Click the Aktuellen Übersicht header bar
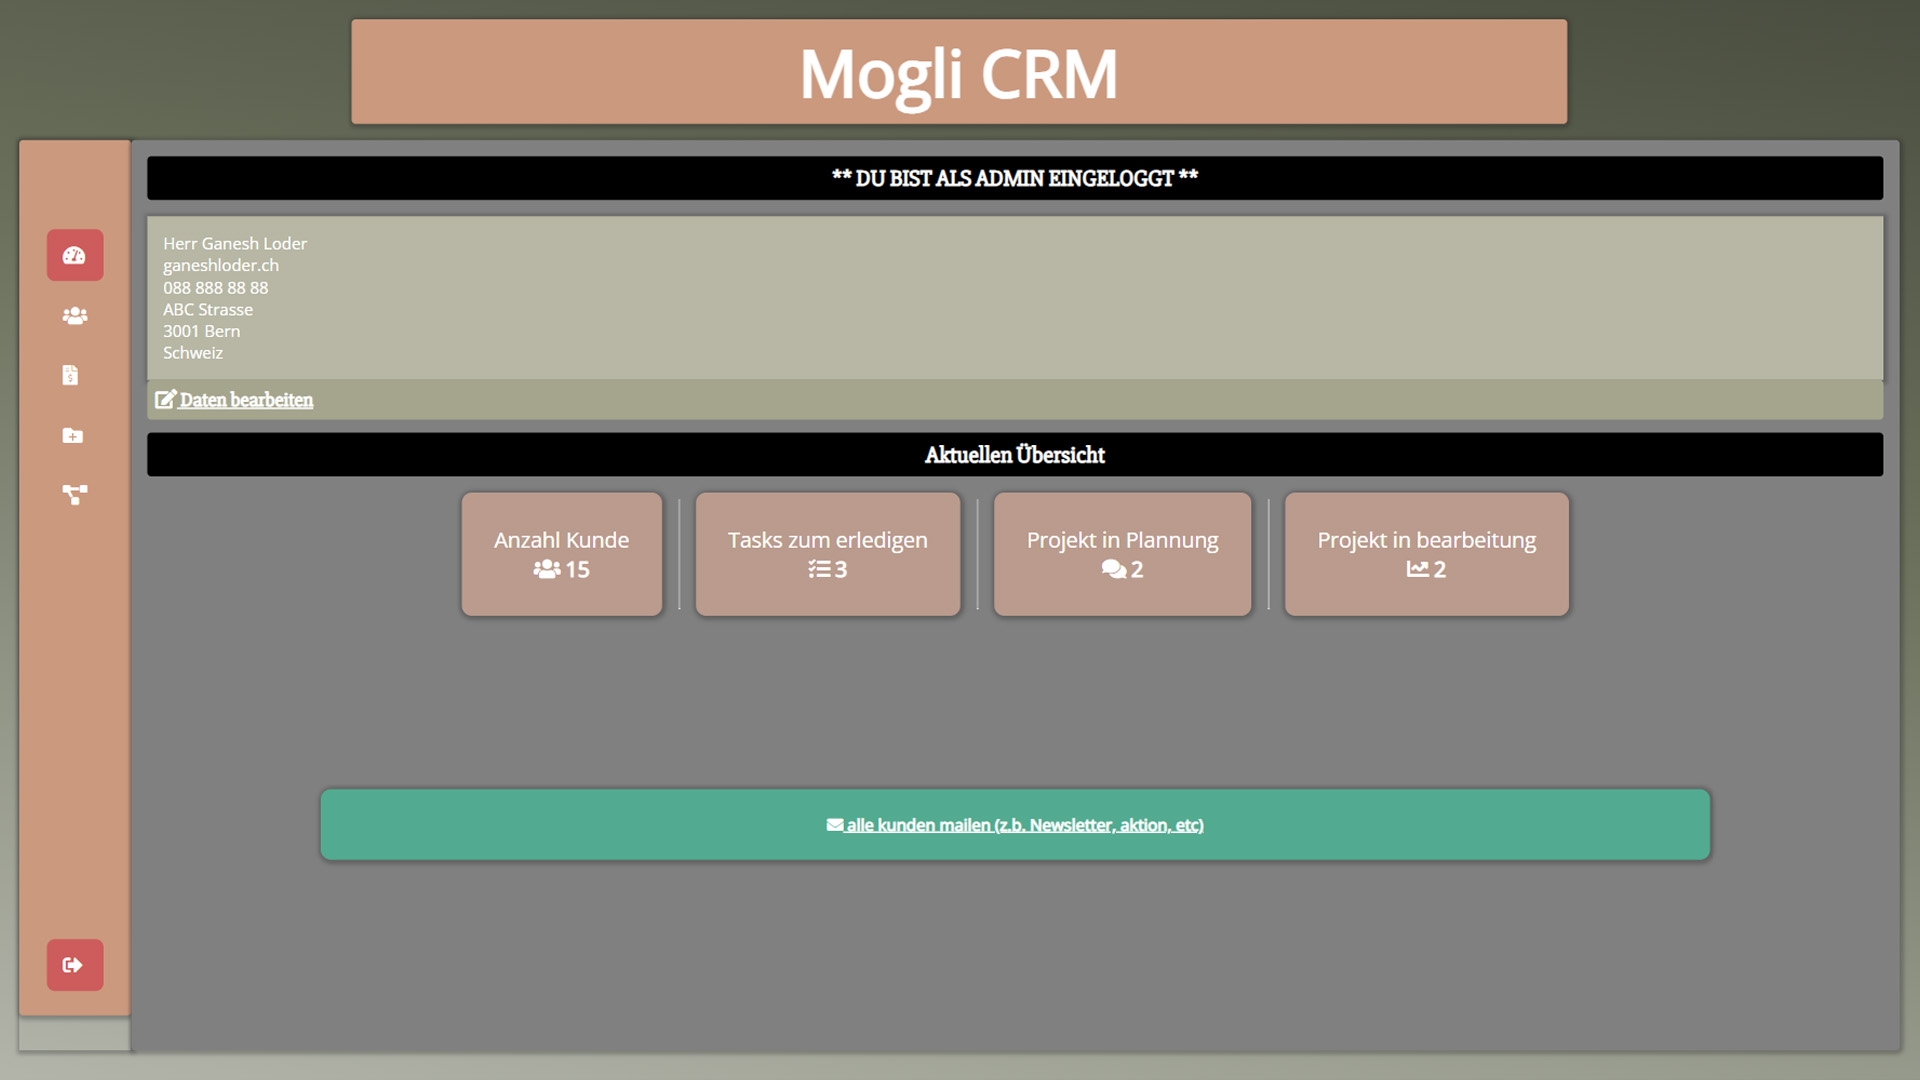 click(x=1014, y=455)
